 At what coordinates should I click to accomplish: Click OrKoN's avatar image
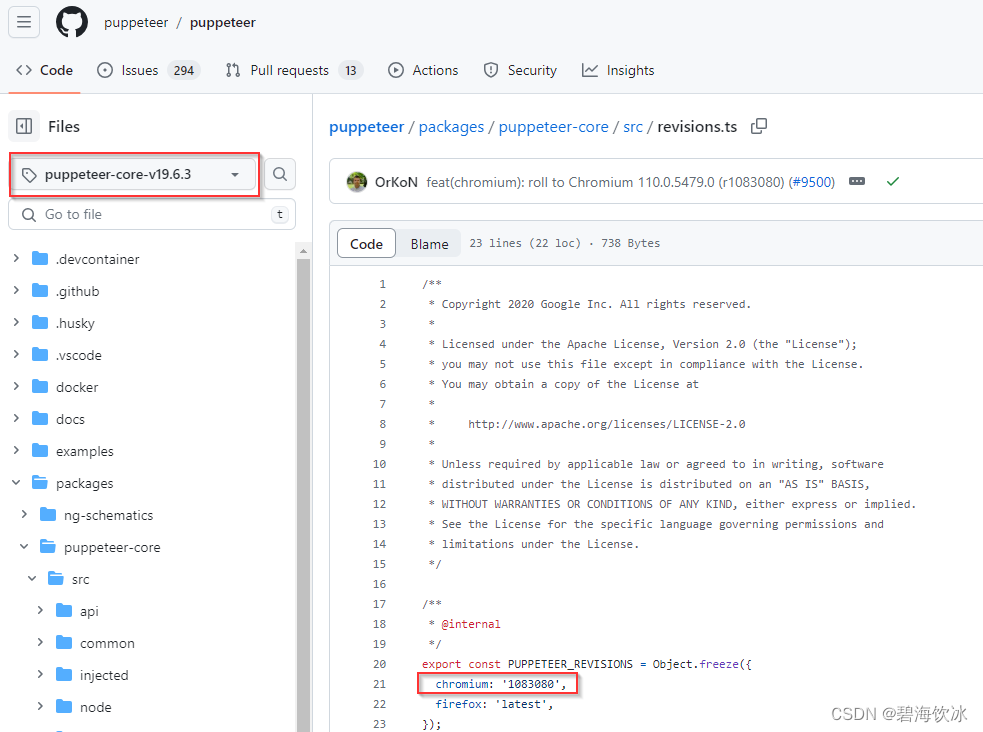coord(357,182)
